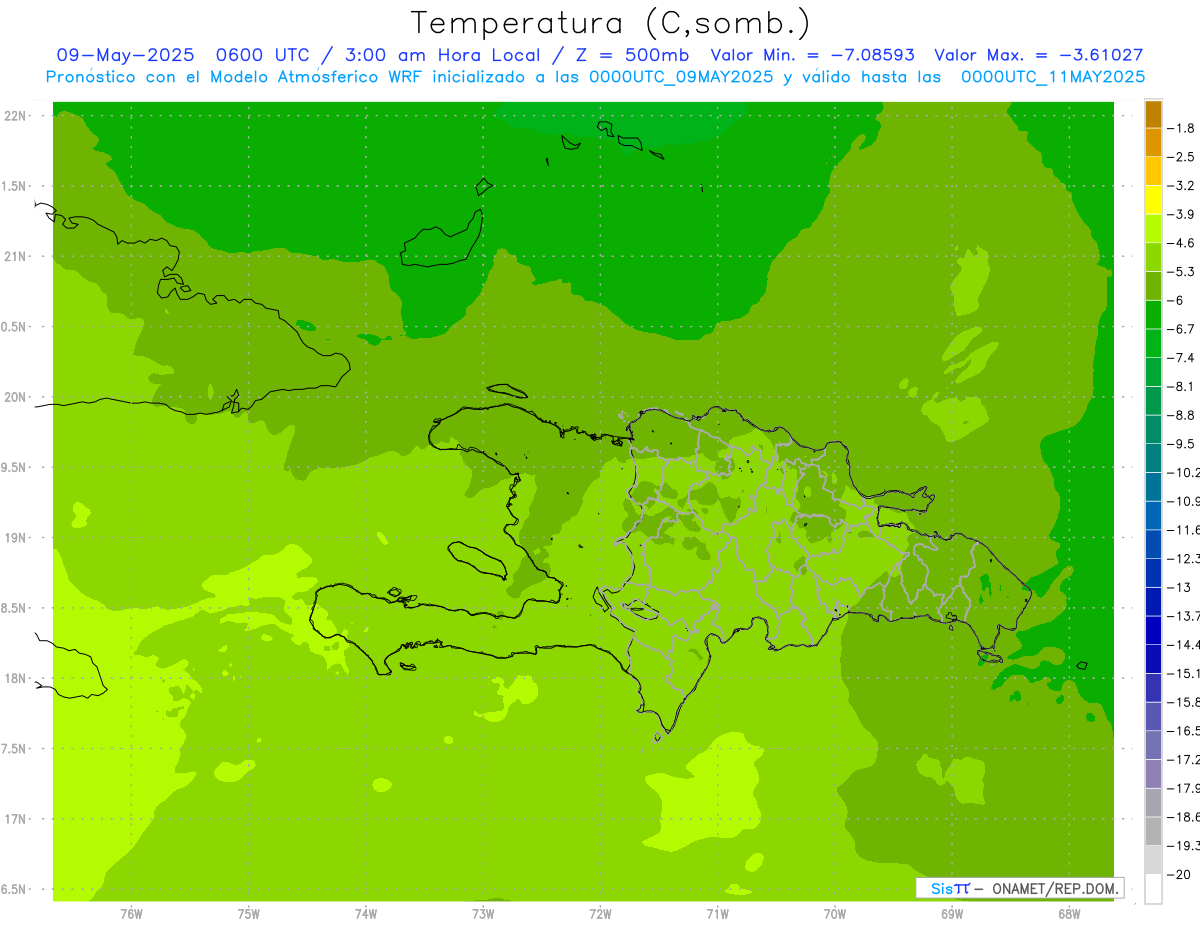Viewport: 1200px width, 927px height.
Task: Click the "-5.3" colorbar label
Action: coord(1182,272)
